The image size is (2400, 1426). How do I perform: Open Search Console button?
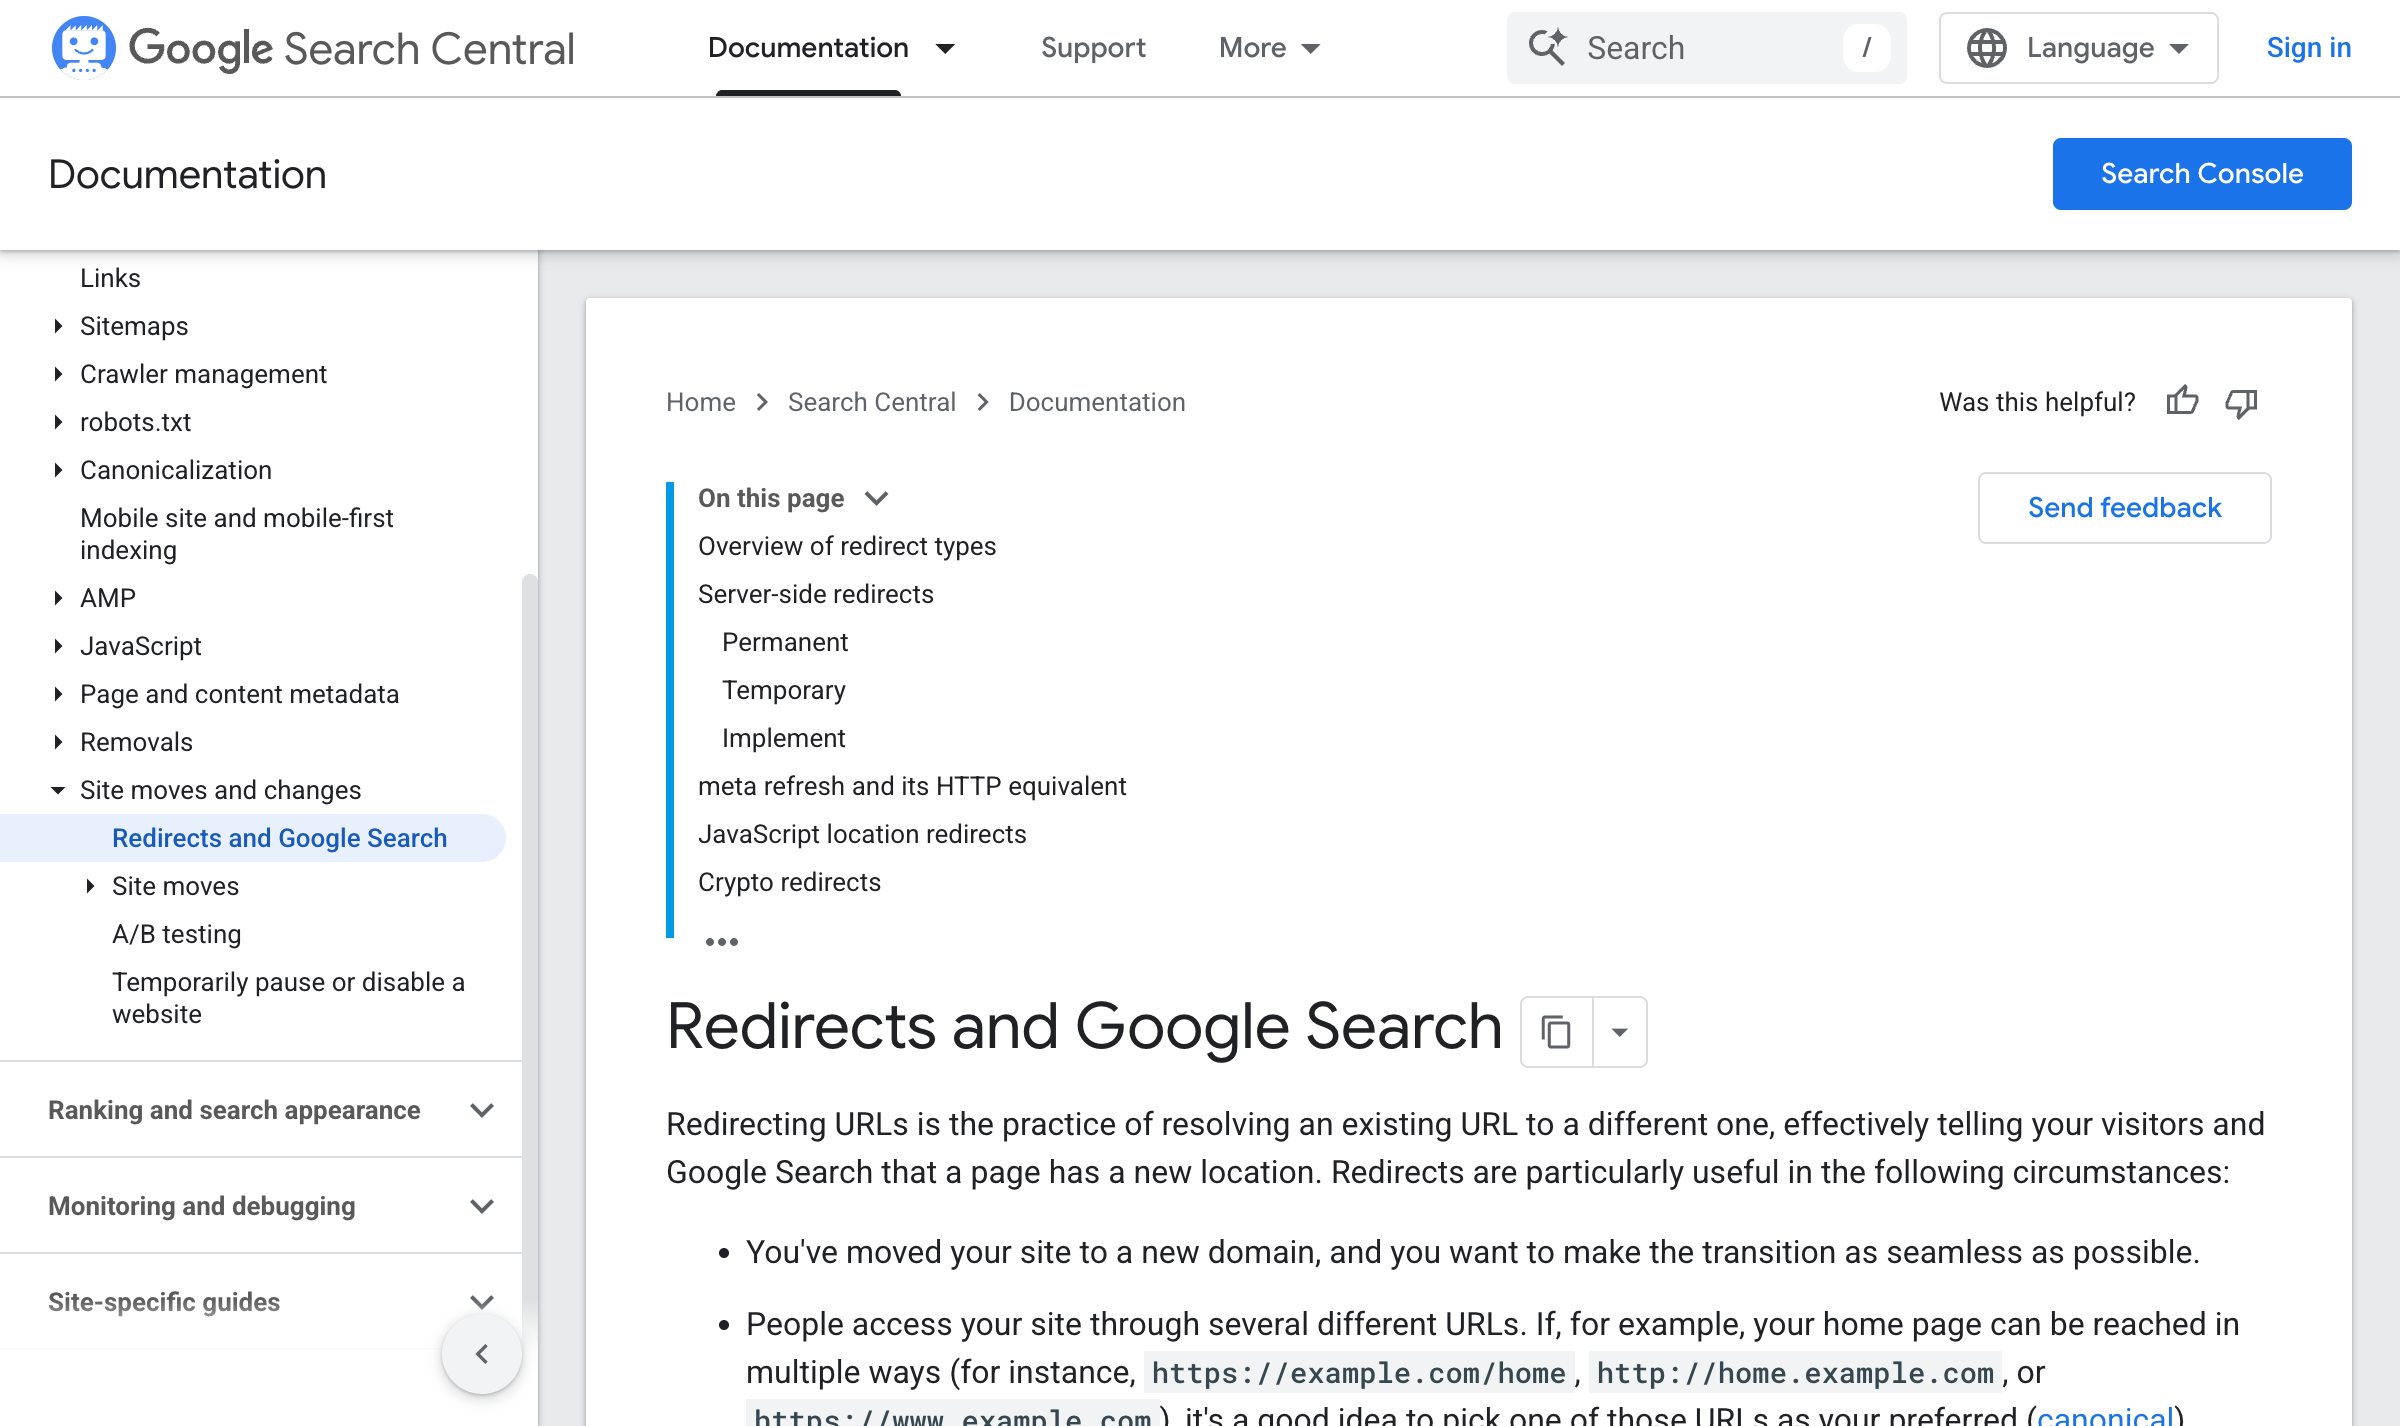2202,174
